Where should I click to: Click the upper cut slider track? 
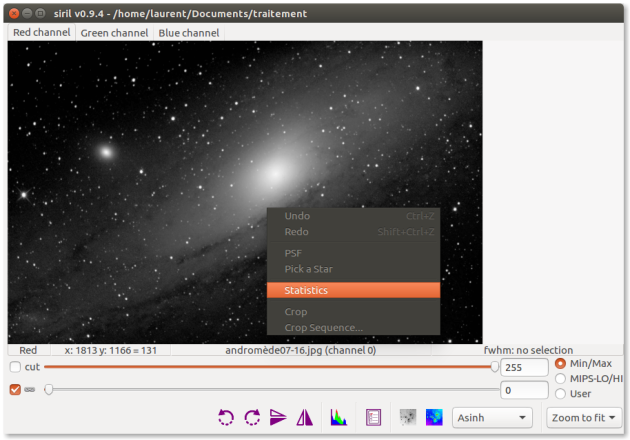(x=270, y=367)
